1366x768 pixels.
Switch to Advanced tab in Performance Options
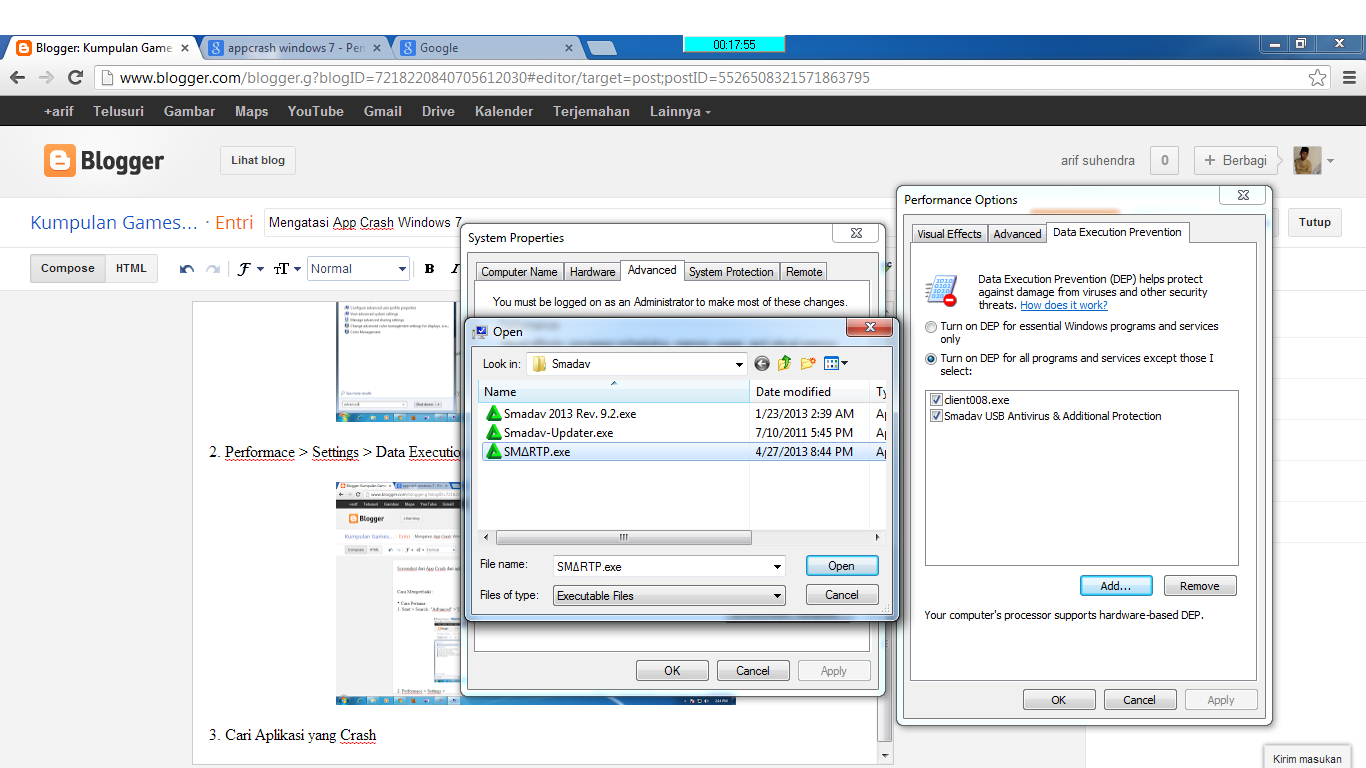[1017, 234]
